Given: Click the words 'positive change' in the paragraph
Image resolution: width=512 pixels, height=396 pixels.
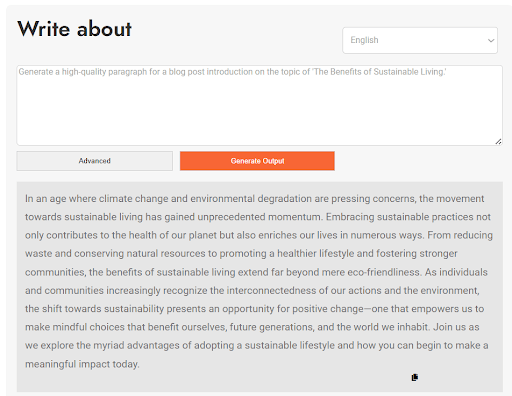Looking at the screenshot, I should pyautogui.click(x=328, y=309).
